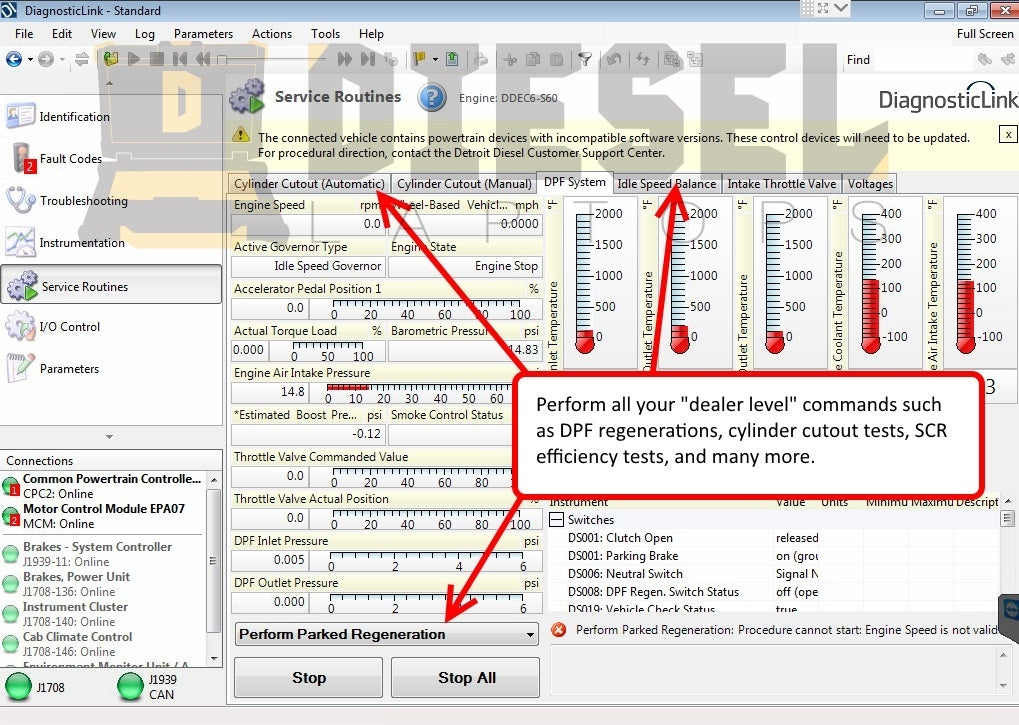Click Full Screen in the menu bar
The width and height of the screenshot is (1019, 725).
coord(985,34)
